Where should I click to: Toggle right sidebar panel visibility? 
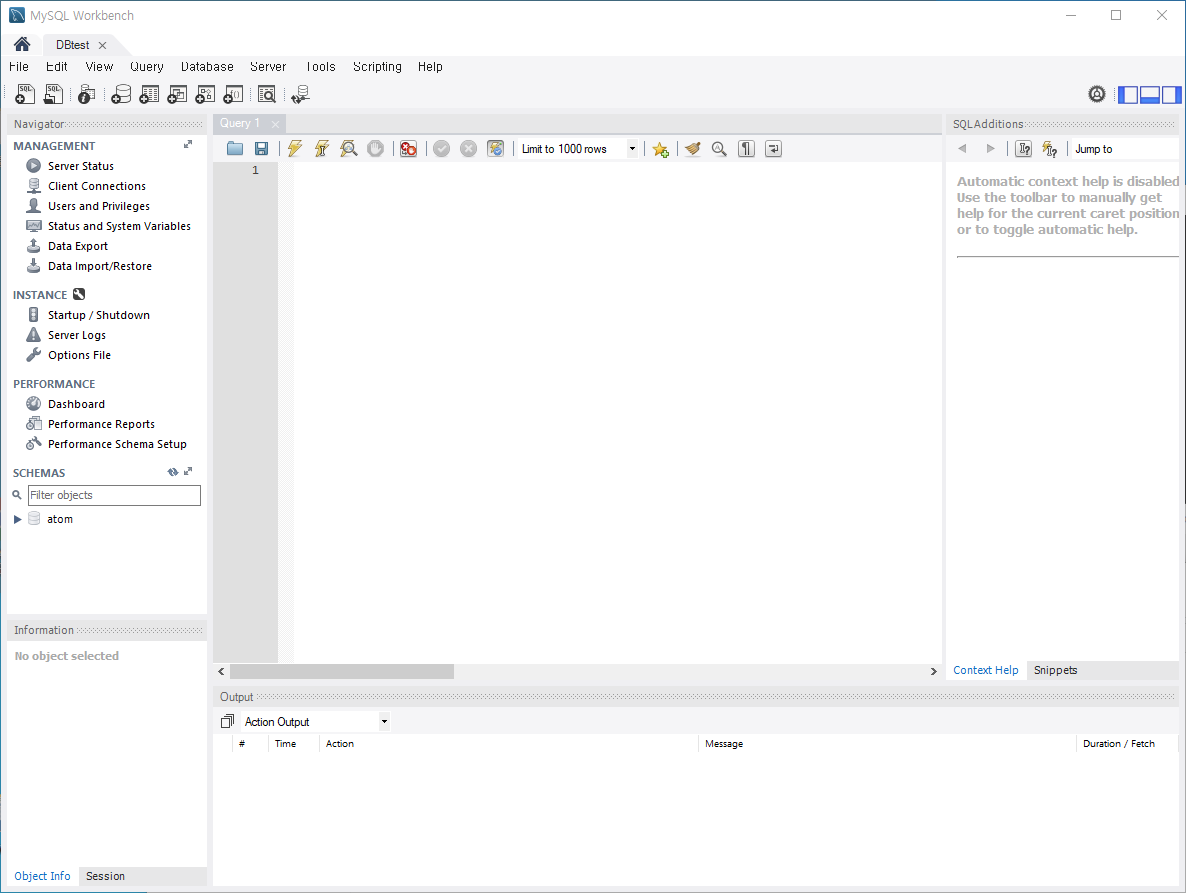pos(1171,95)
